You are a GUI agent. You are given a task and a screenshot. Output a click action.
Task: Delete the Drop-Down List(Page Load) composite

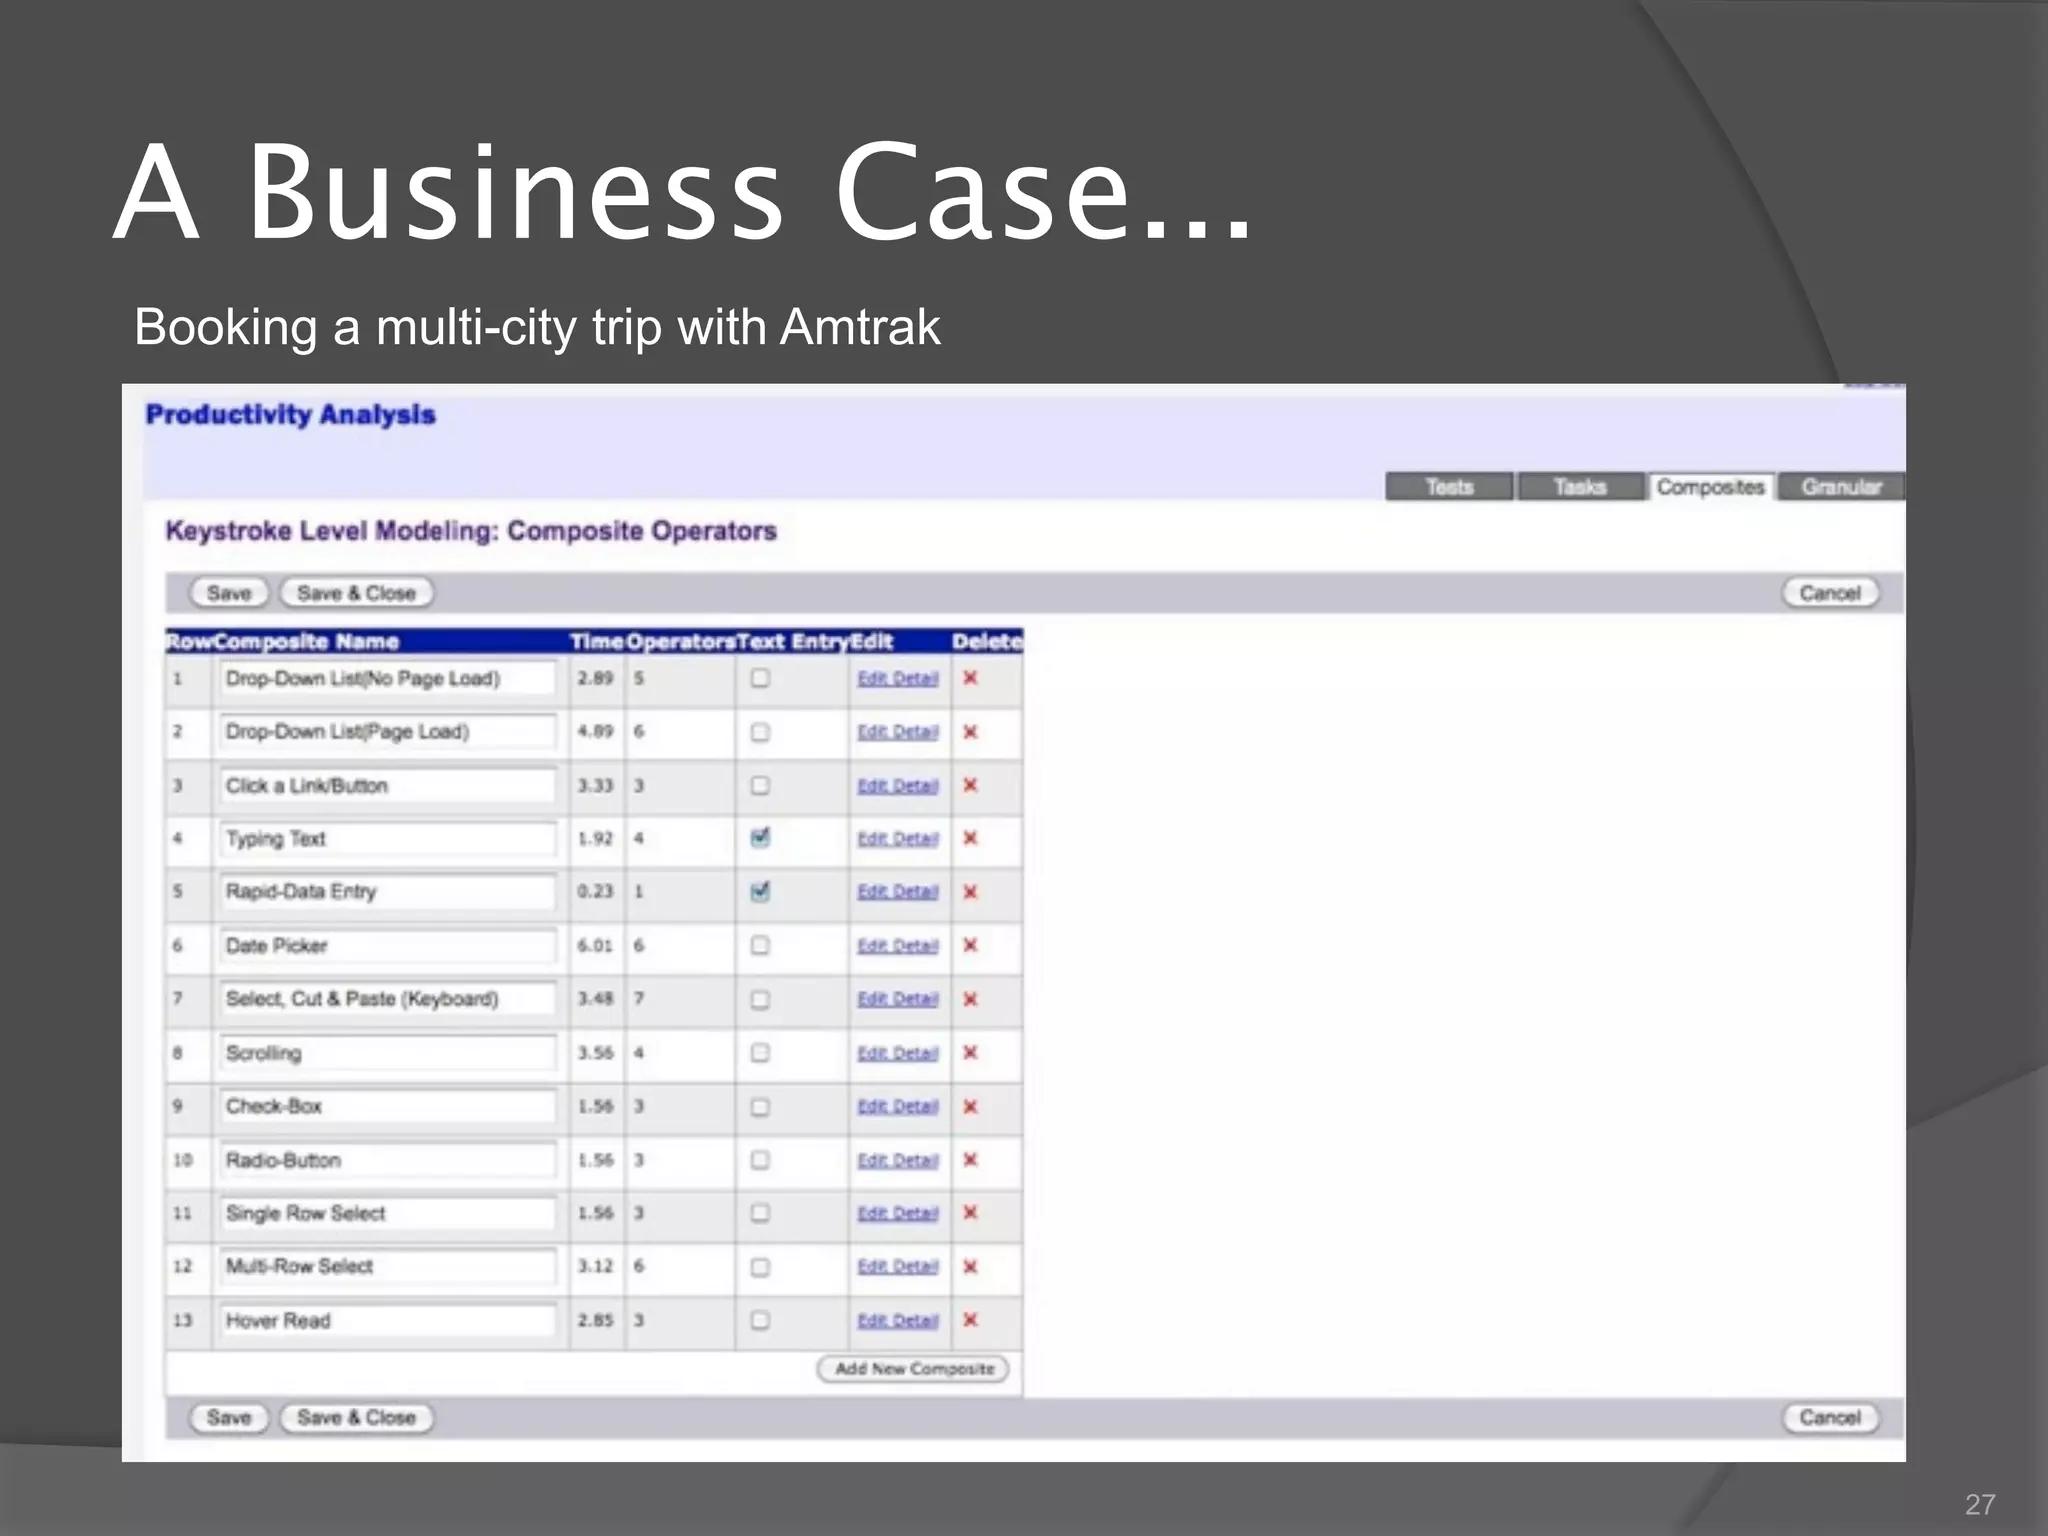(x=969, y=732)
